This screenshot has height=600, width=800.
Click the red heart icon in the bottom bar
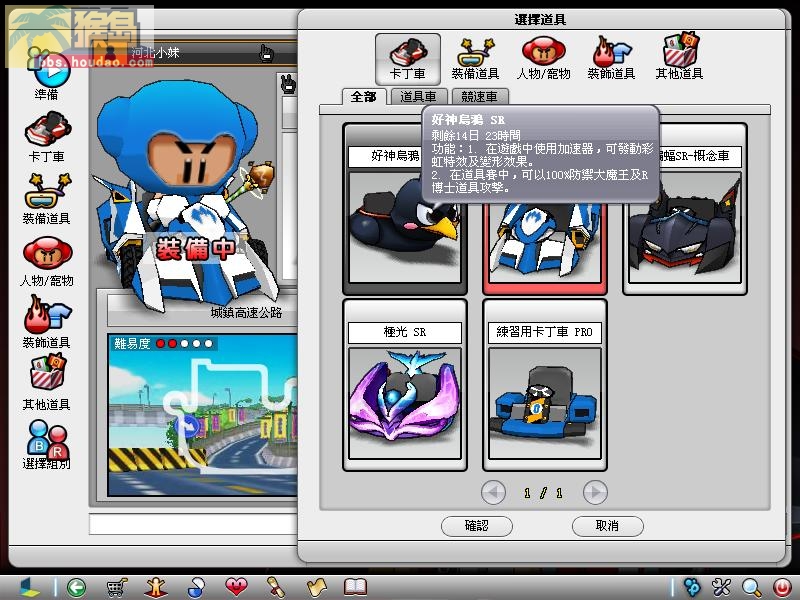[236, 587]
